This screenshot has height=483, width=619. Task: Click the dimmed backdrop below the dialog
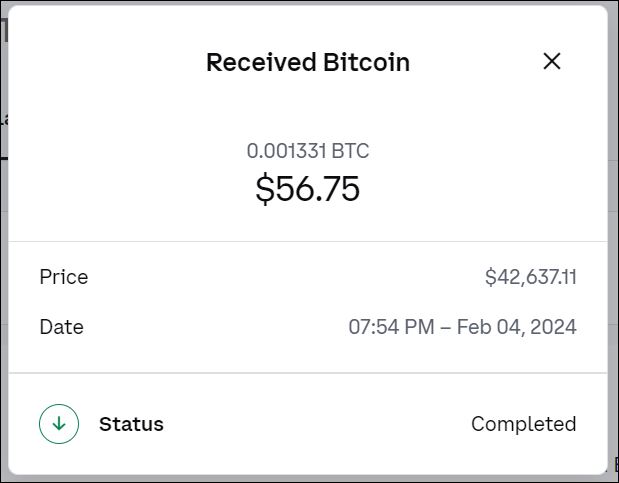pyautogui.click(x=300, y=478)
